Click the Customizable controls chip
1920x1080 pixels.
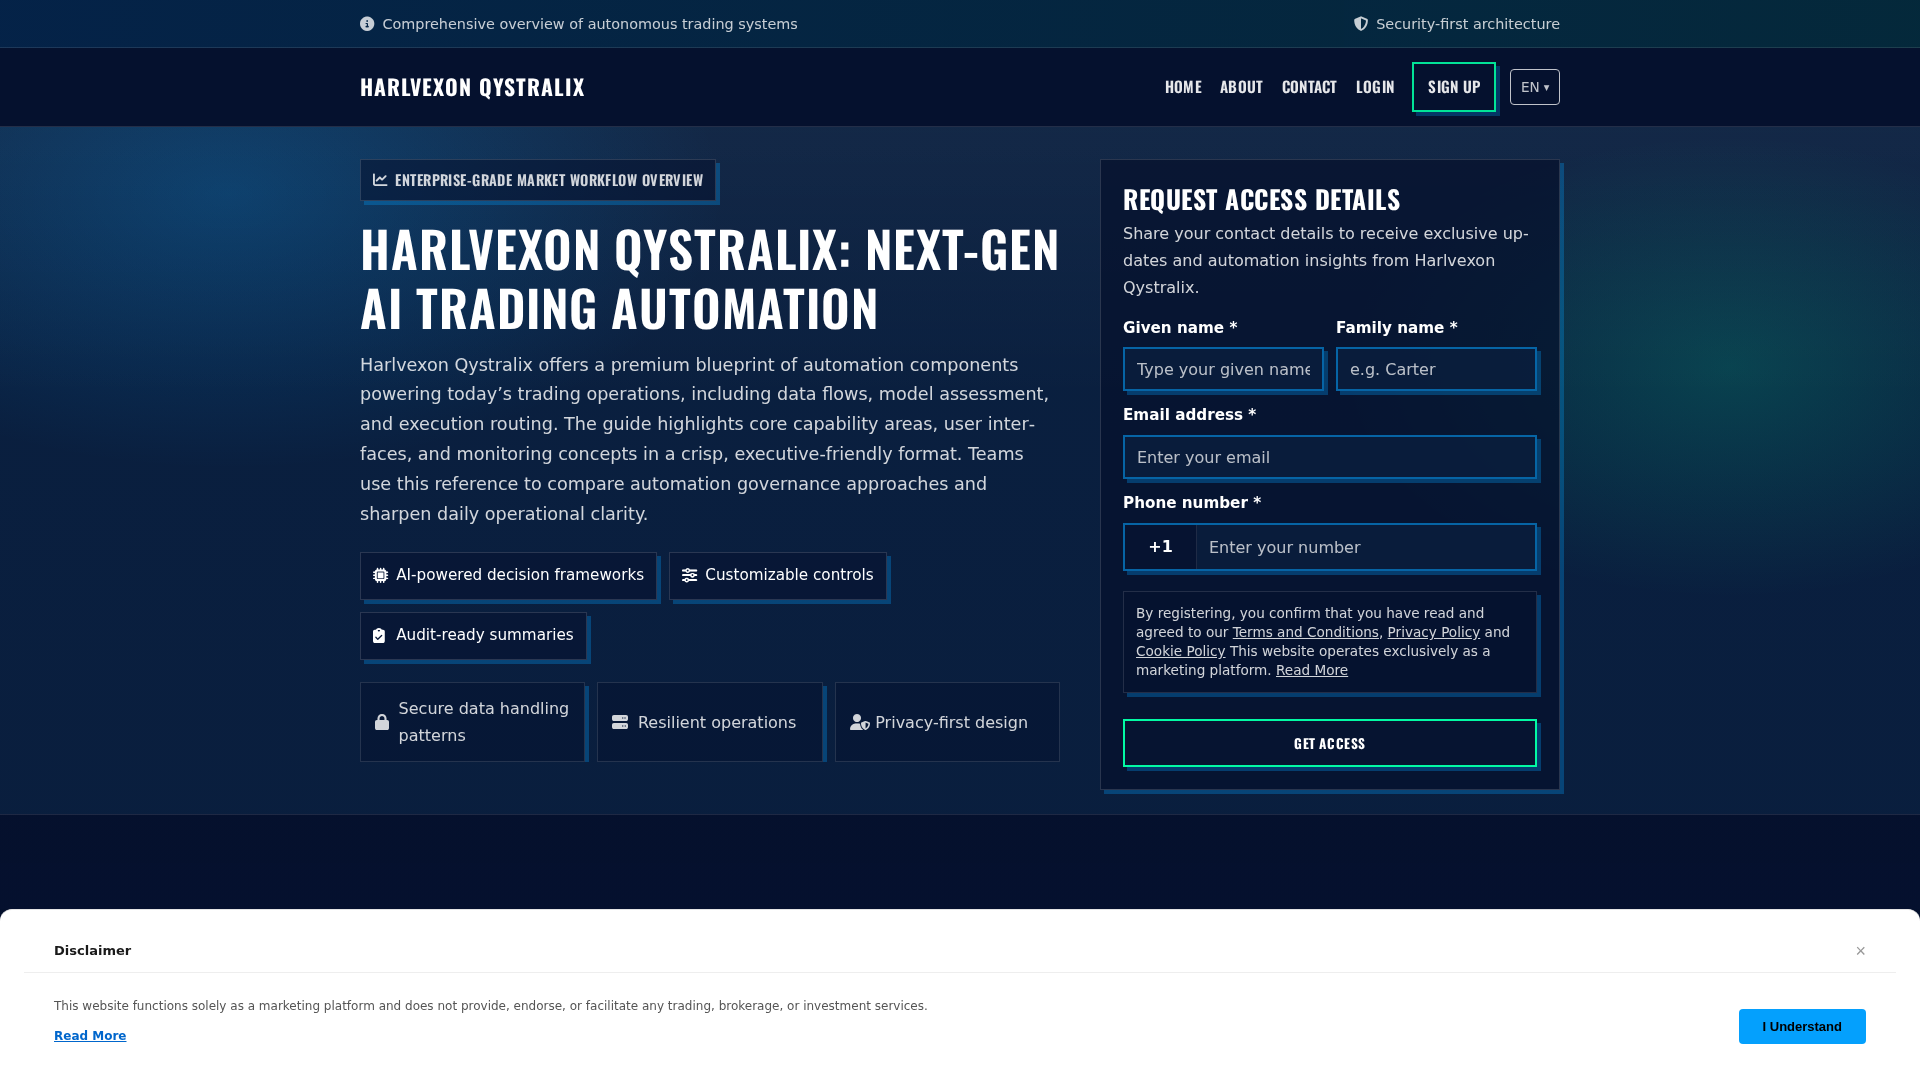(778, 575)
